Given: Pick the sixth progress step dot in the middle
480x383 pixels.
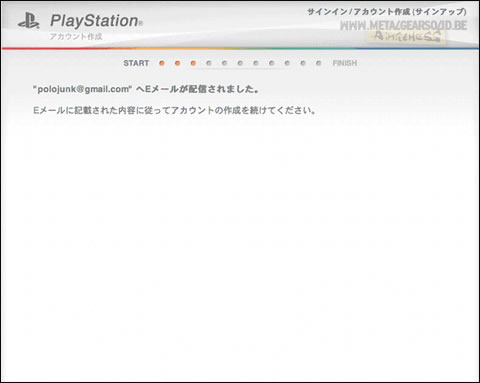Looking at the screenshot, I should click(x=240, y=63).
